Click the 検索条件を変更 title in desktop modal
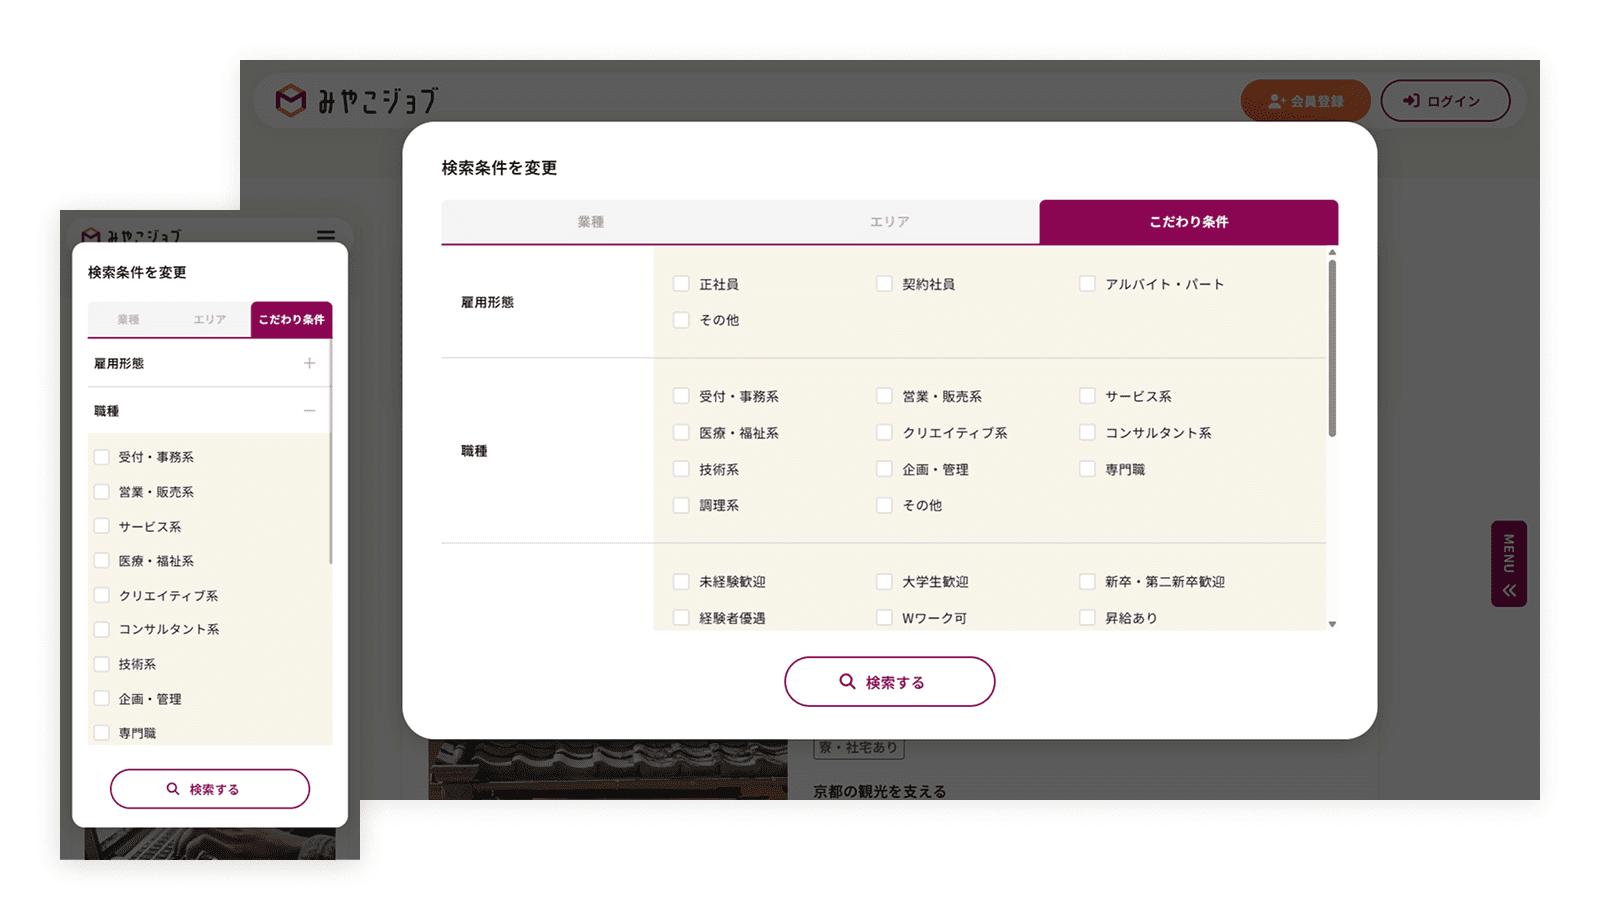 [x=499, y=168]
